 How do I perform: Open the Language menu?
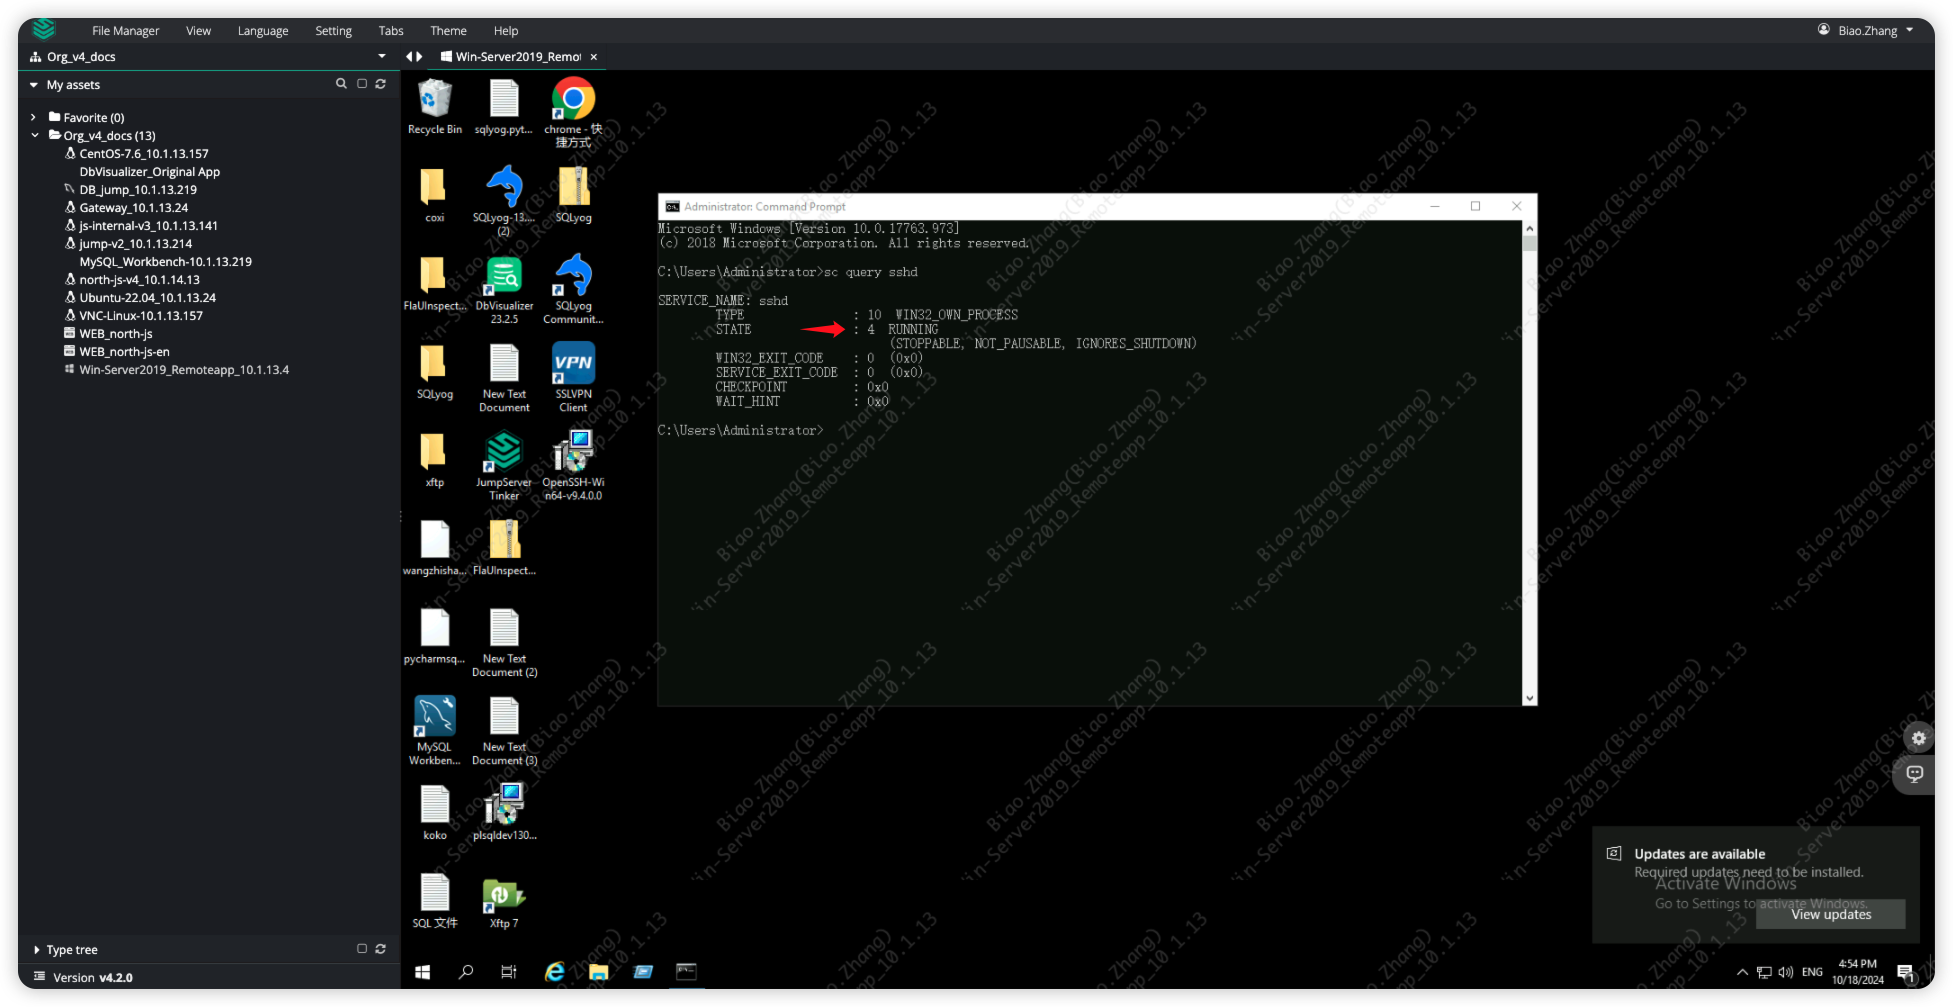pyautogui.click(x=263, y=31)
